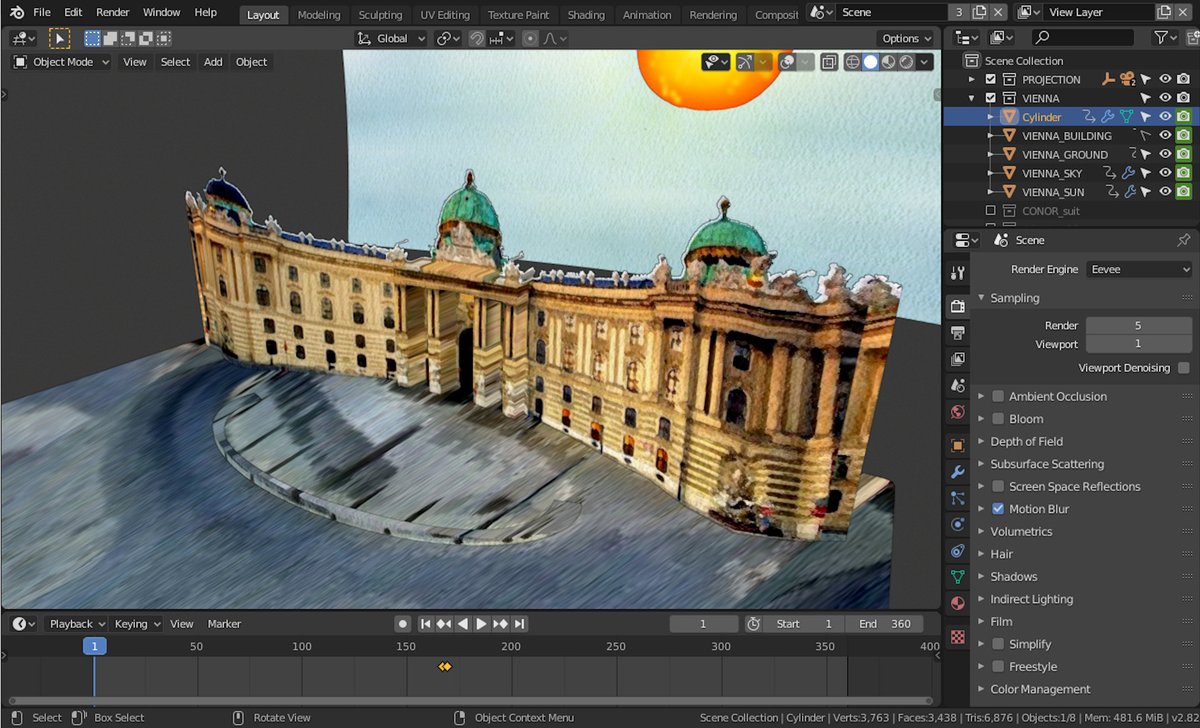The image size is (1200, 728).
Task: Open the Particles properties tab
Action: pos(957,498)
